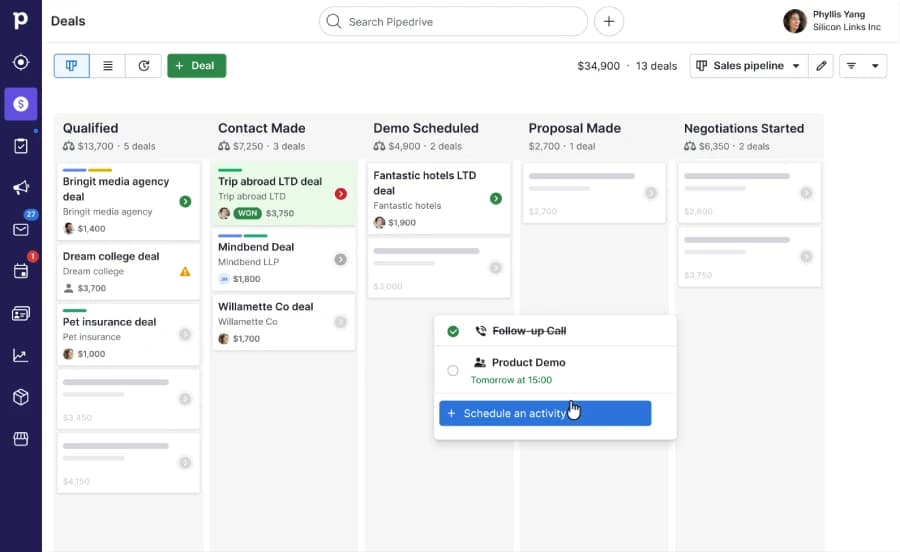
Task: Open Marketplace storefront icon in sidebar
Action: [x=21, y=439]
